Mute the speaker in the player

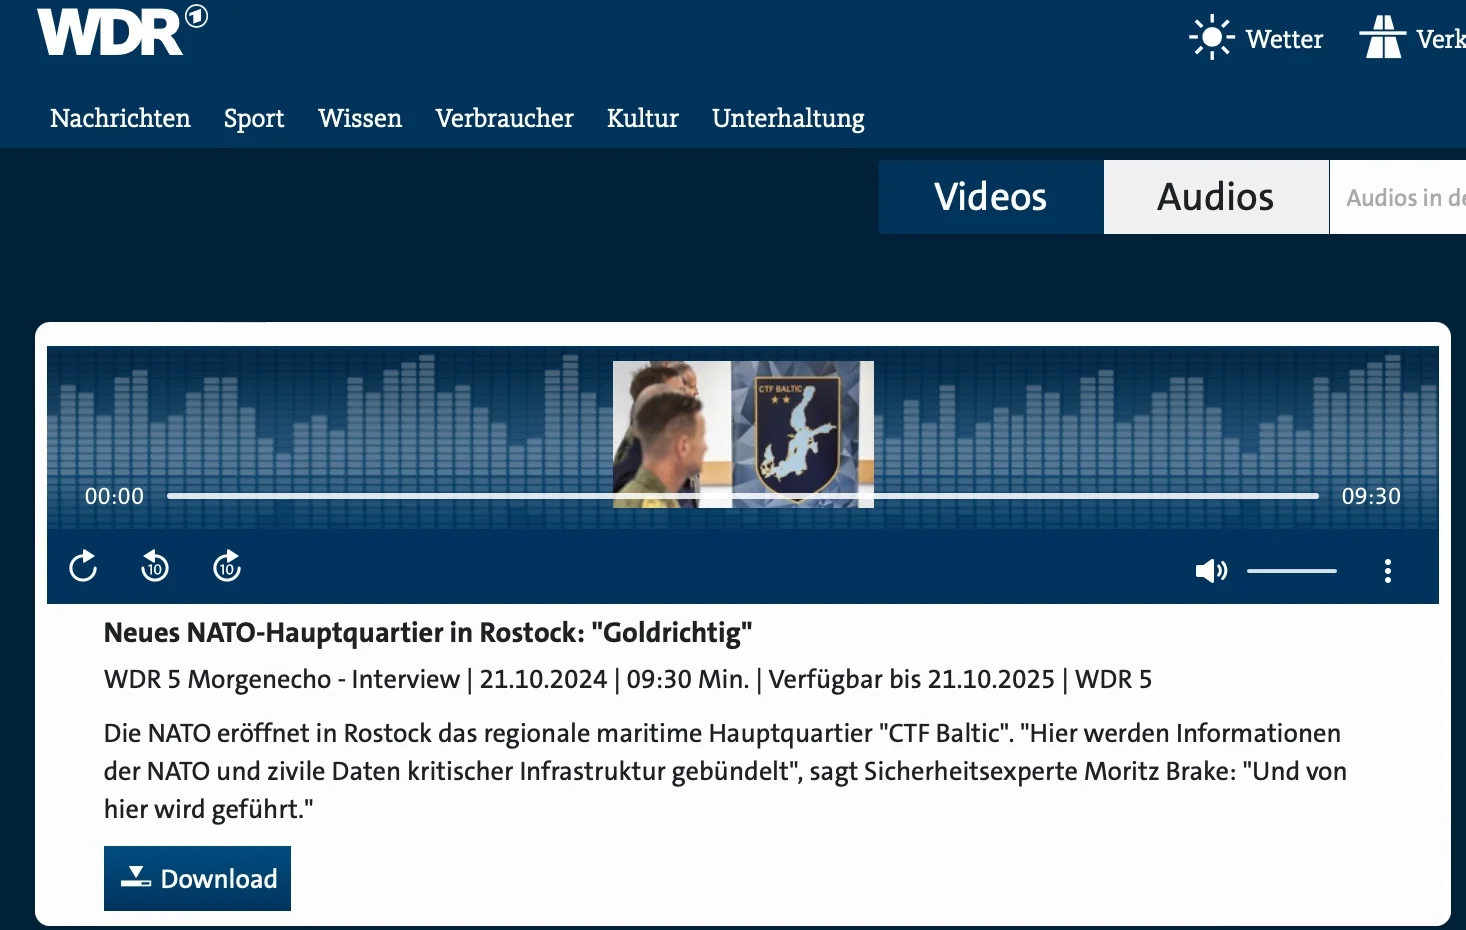[x=1209, y=570]
